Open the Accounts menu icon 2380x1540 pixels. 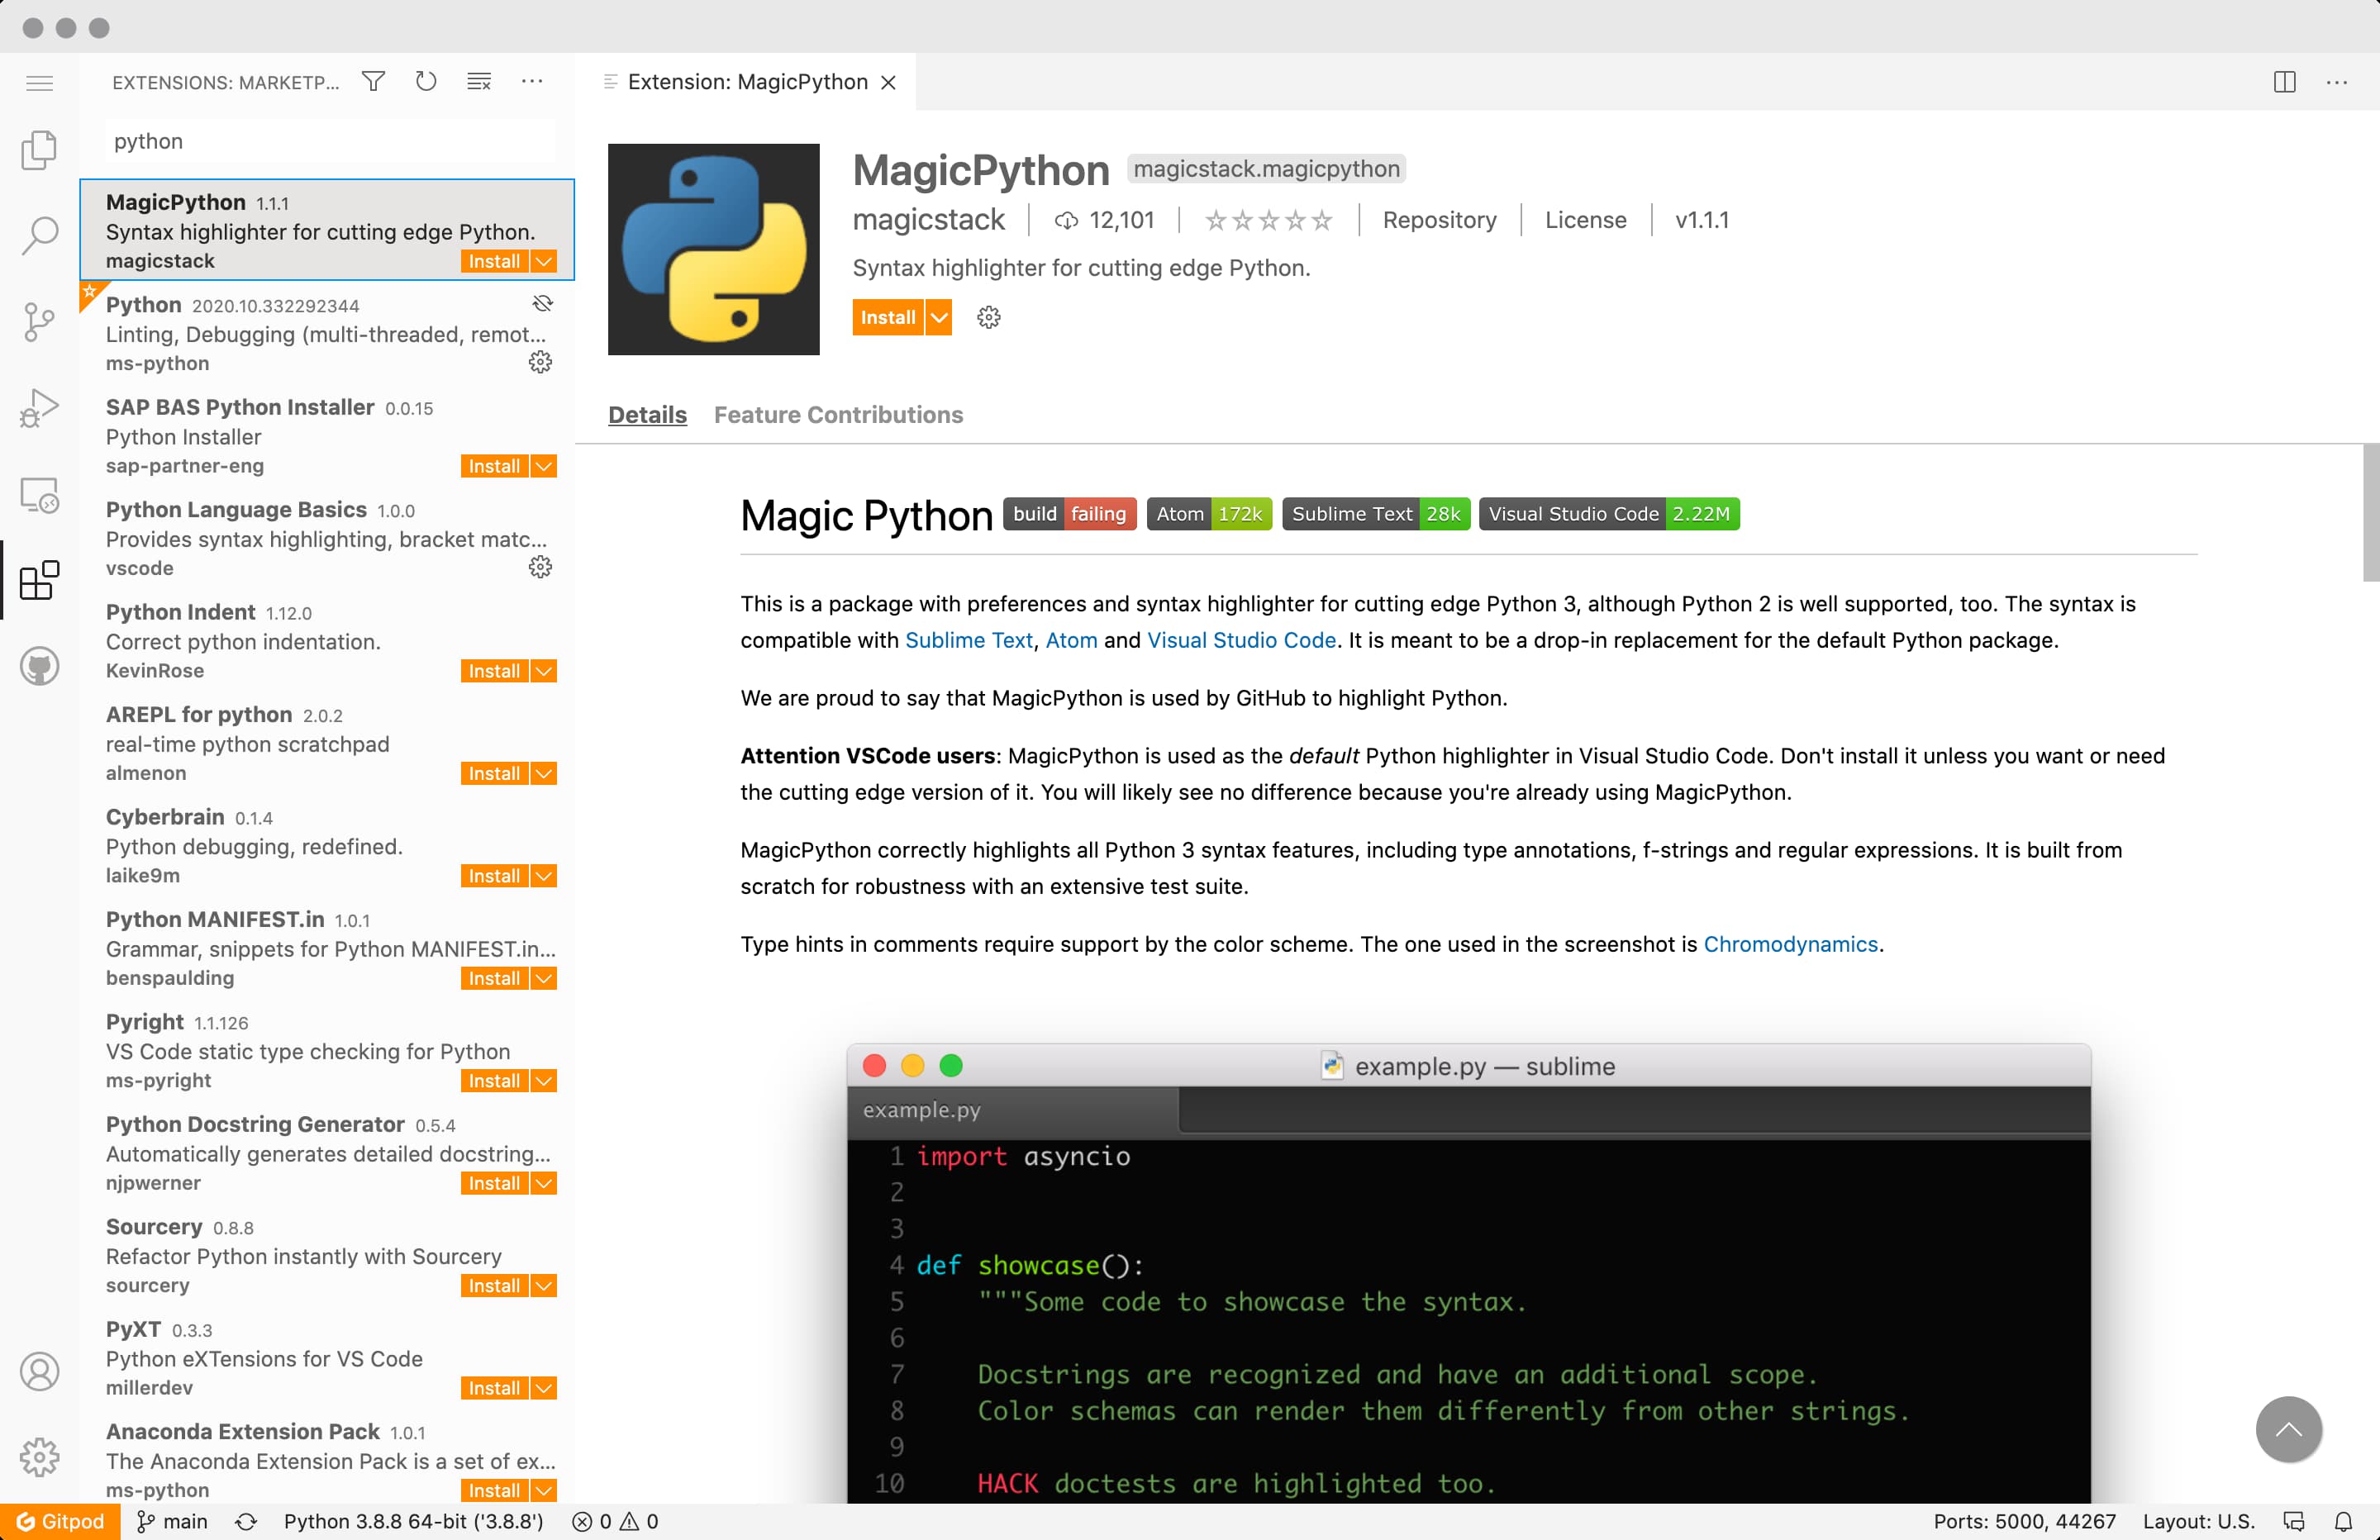pyautogui.click(x=39, y=1372)
